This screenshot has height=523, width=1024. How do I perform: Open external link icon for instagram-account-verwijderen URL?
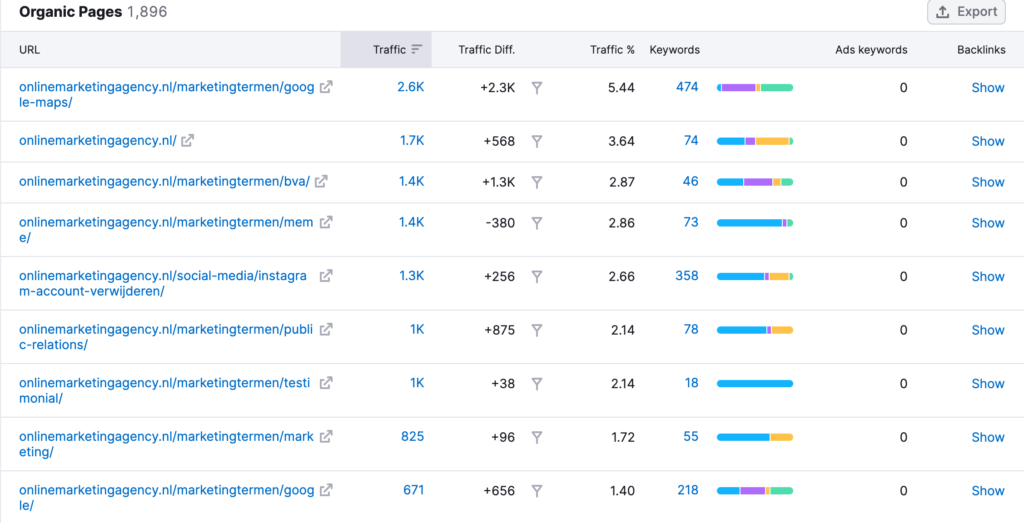tap(326, 276)
